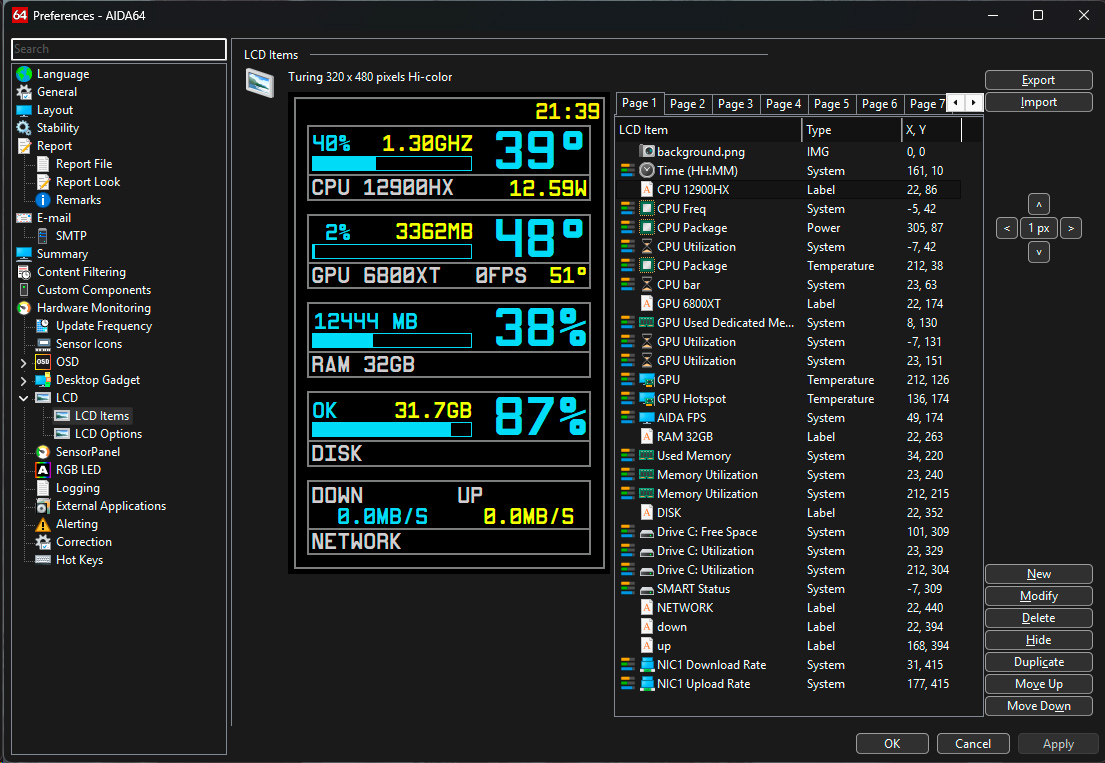Screen dimensions: 1105x763
Task: Click the SensorPanel icon in sidebar
Action: [x=43, y=452]
